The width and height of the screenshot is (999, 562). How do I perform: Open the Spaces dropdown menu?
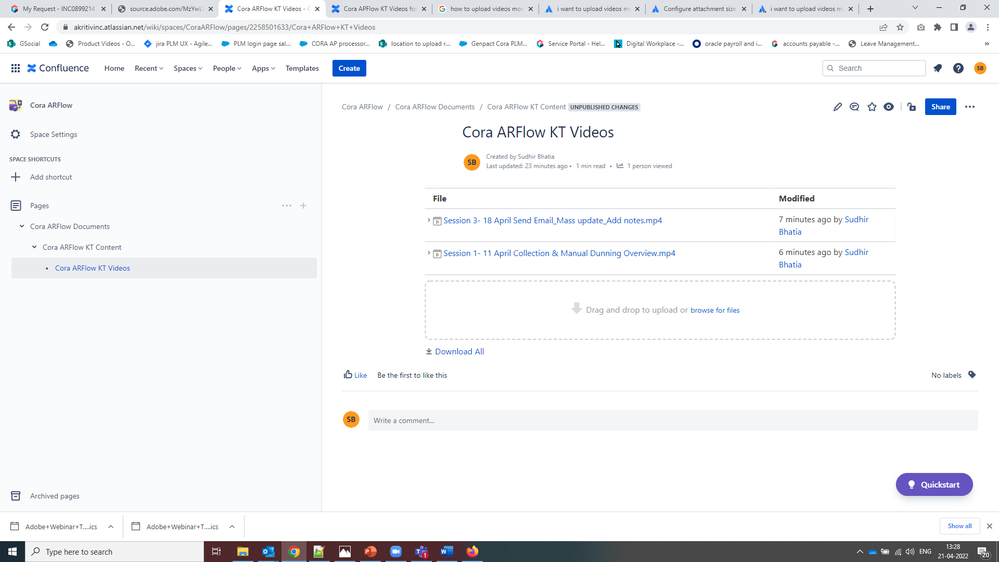point(188,68)
